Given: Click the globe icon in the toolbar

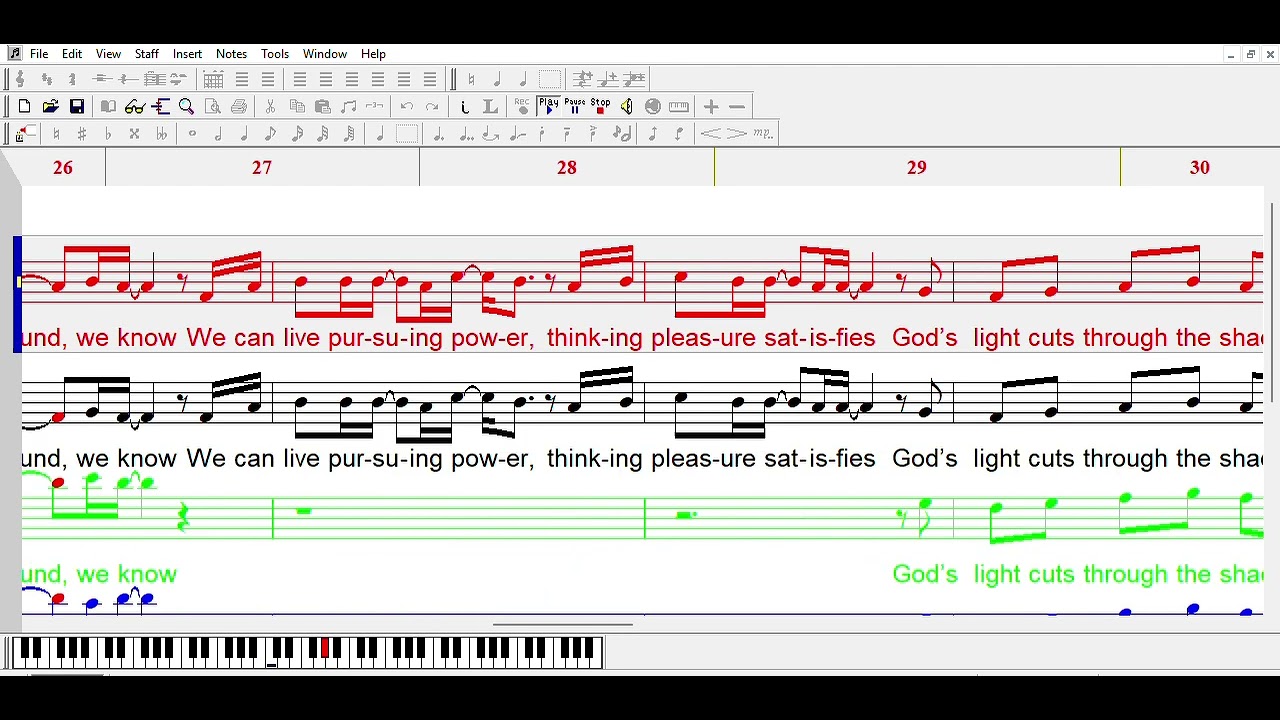Looking at the screenshot, I should click(x=652, y=106).
